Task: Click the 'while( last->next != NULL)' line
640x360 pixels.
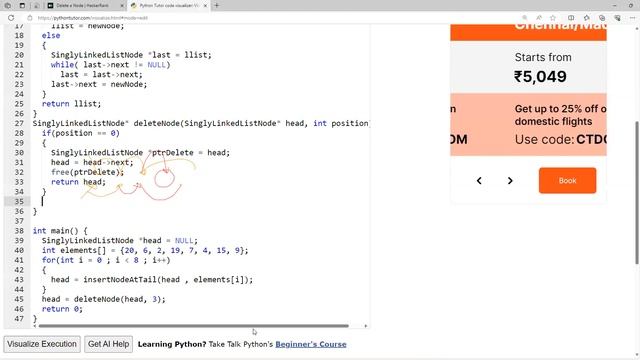Action: point(110,64)
